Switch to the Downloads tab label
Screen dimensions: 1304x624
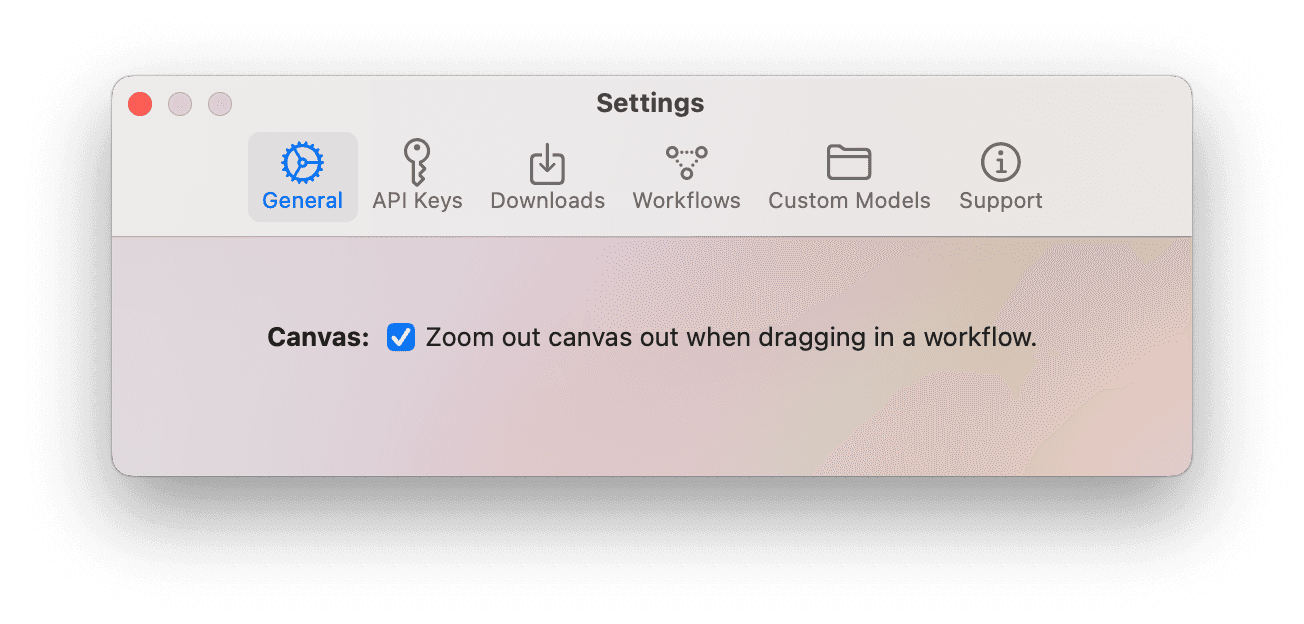(x=547, y=200)
